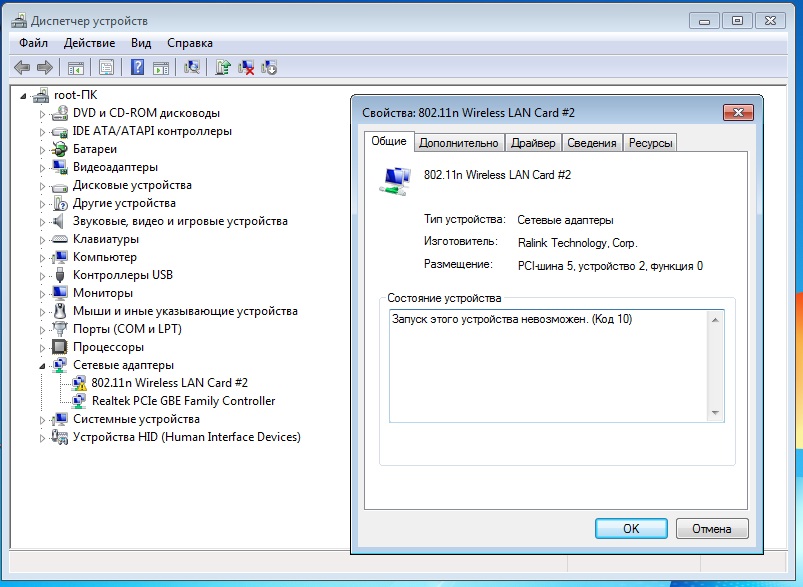Viewport: 803px width, 587px height.
Task: Click the PCI-шина 5 location text
Action: tap(610, 266)
